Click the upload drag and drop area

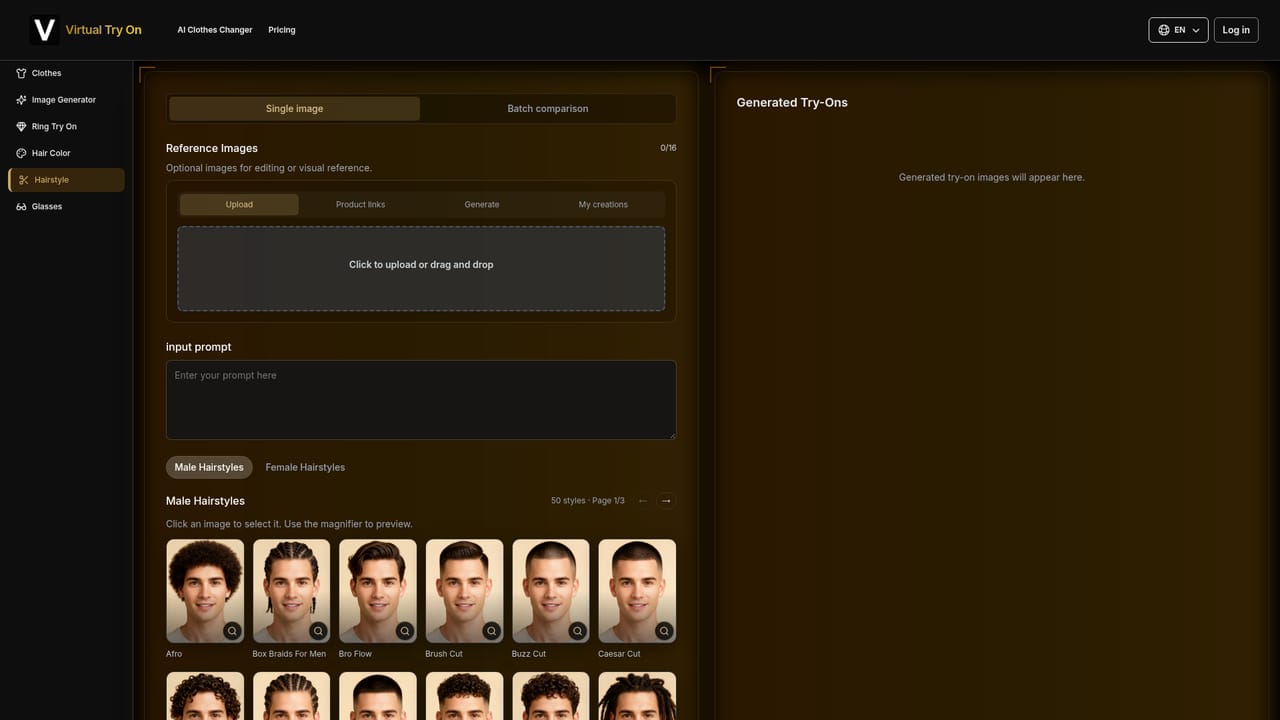(421, 268)
